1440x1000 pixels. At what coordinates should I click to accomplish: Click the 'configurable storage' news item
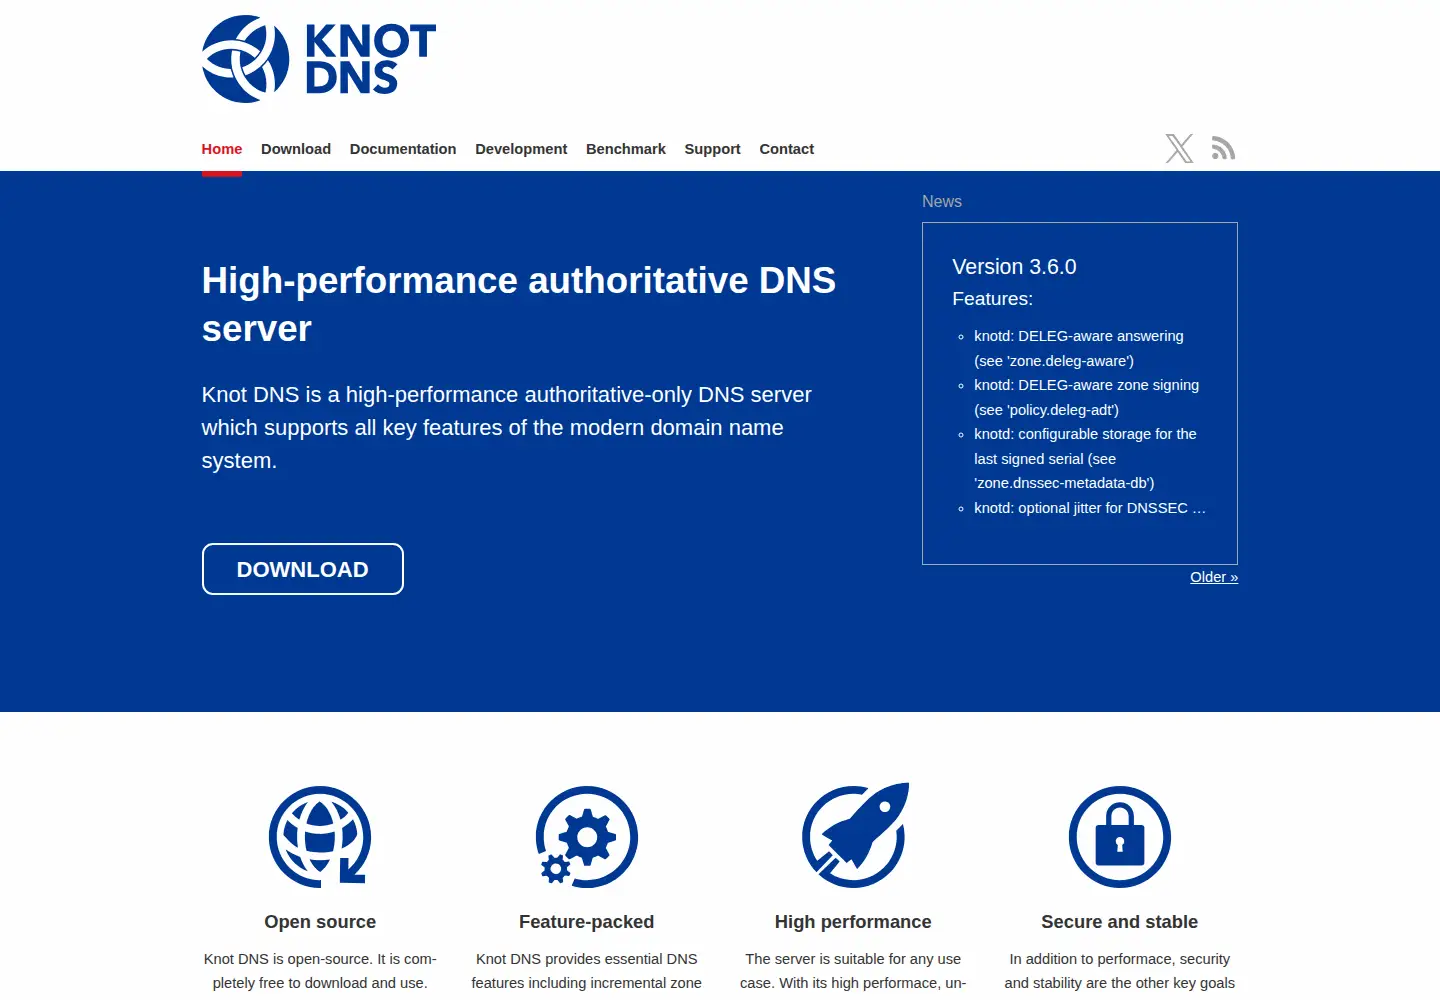[x=1086, y=458]
